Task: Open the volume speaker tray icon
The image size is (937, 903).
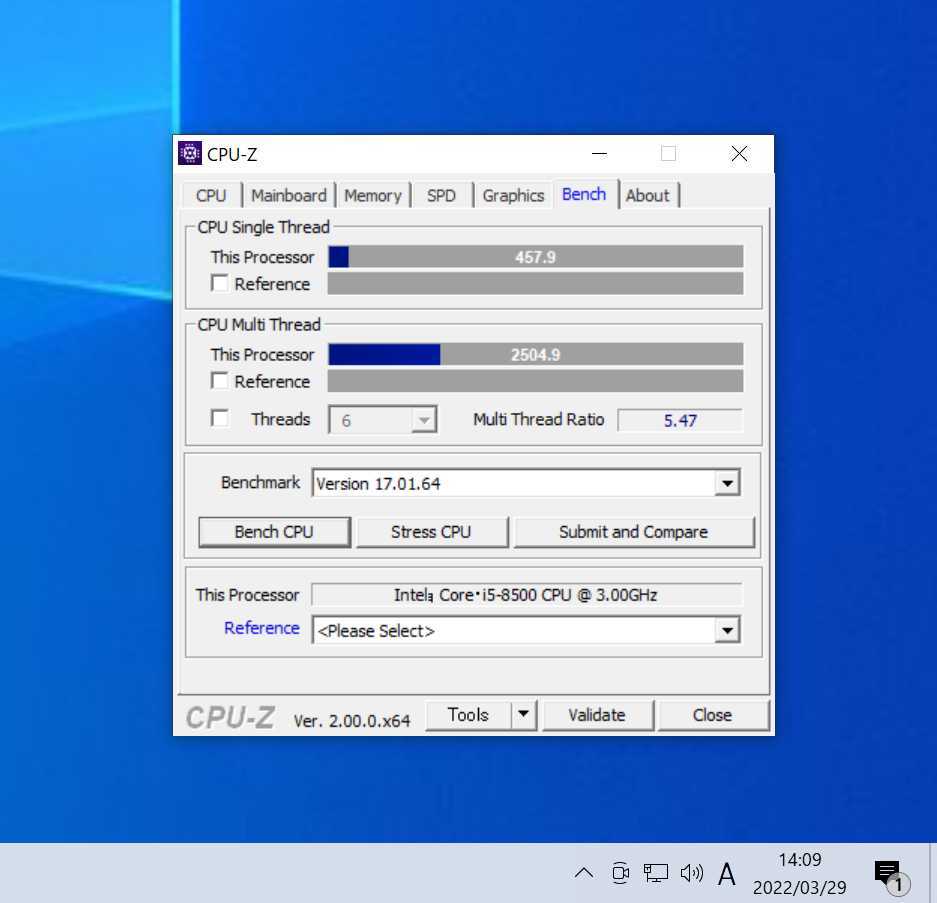Action: pyautogui.click(x=691, y=873)
